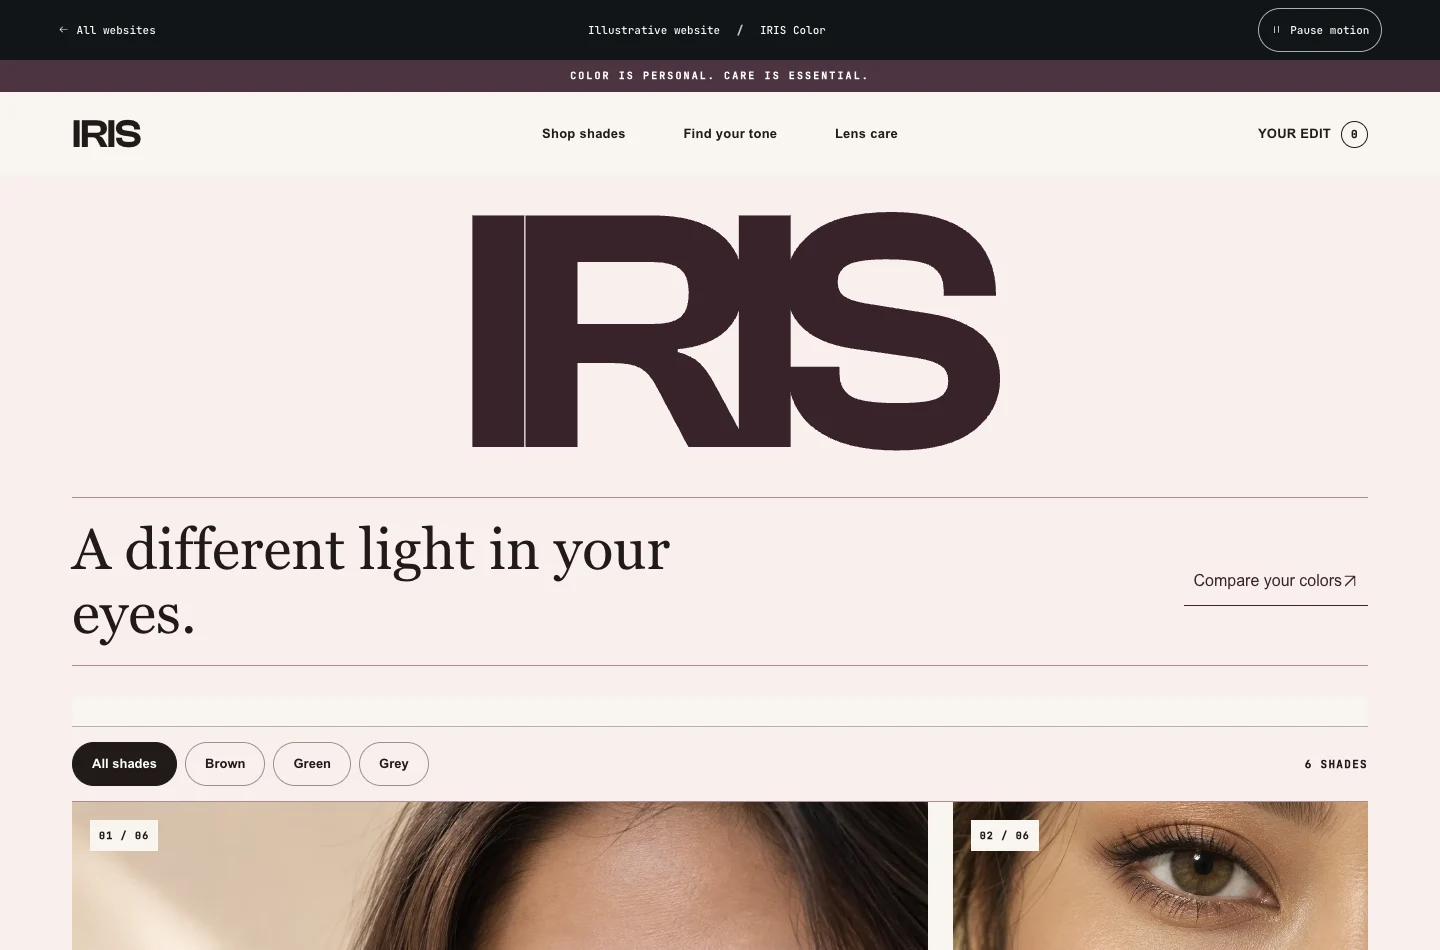Follow the Compare your colors link

[x=1275, y=581]
